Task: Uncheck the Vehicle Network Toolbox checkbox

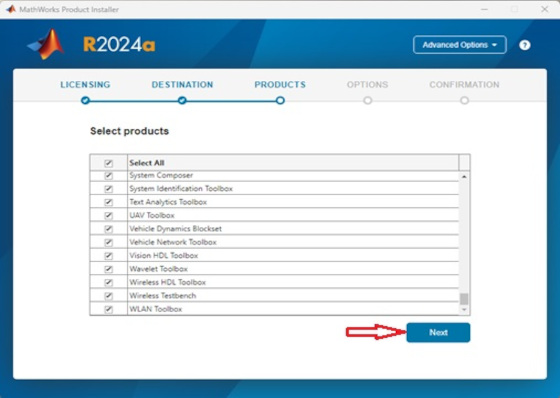Action: [108, 242]
